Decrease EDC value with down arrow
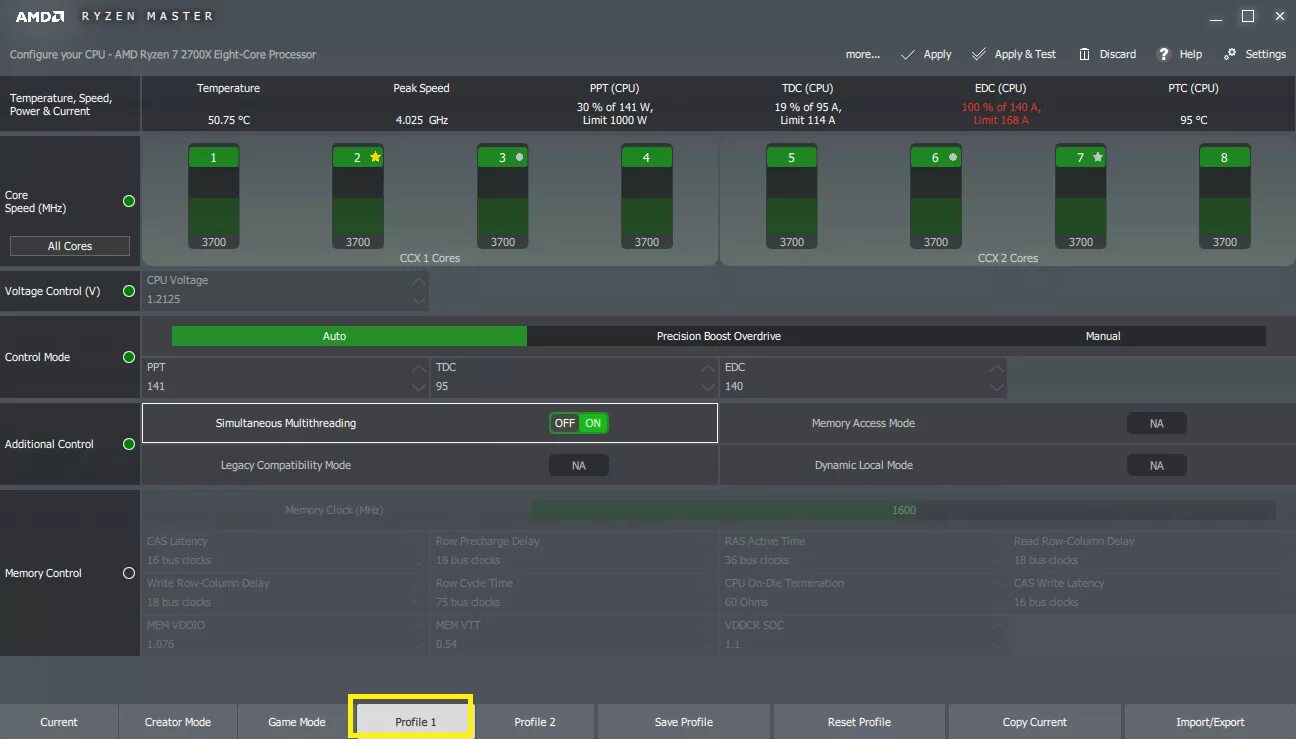The width and height of the screenshot is (1296, 739). pyautogui.click(x=996, y=386)
